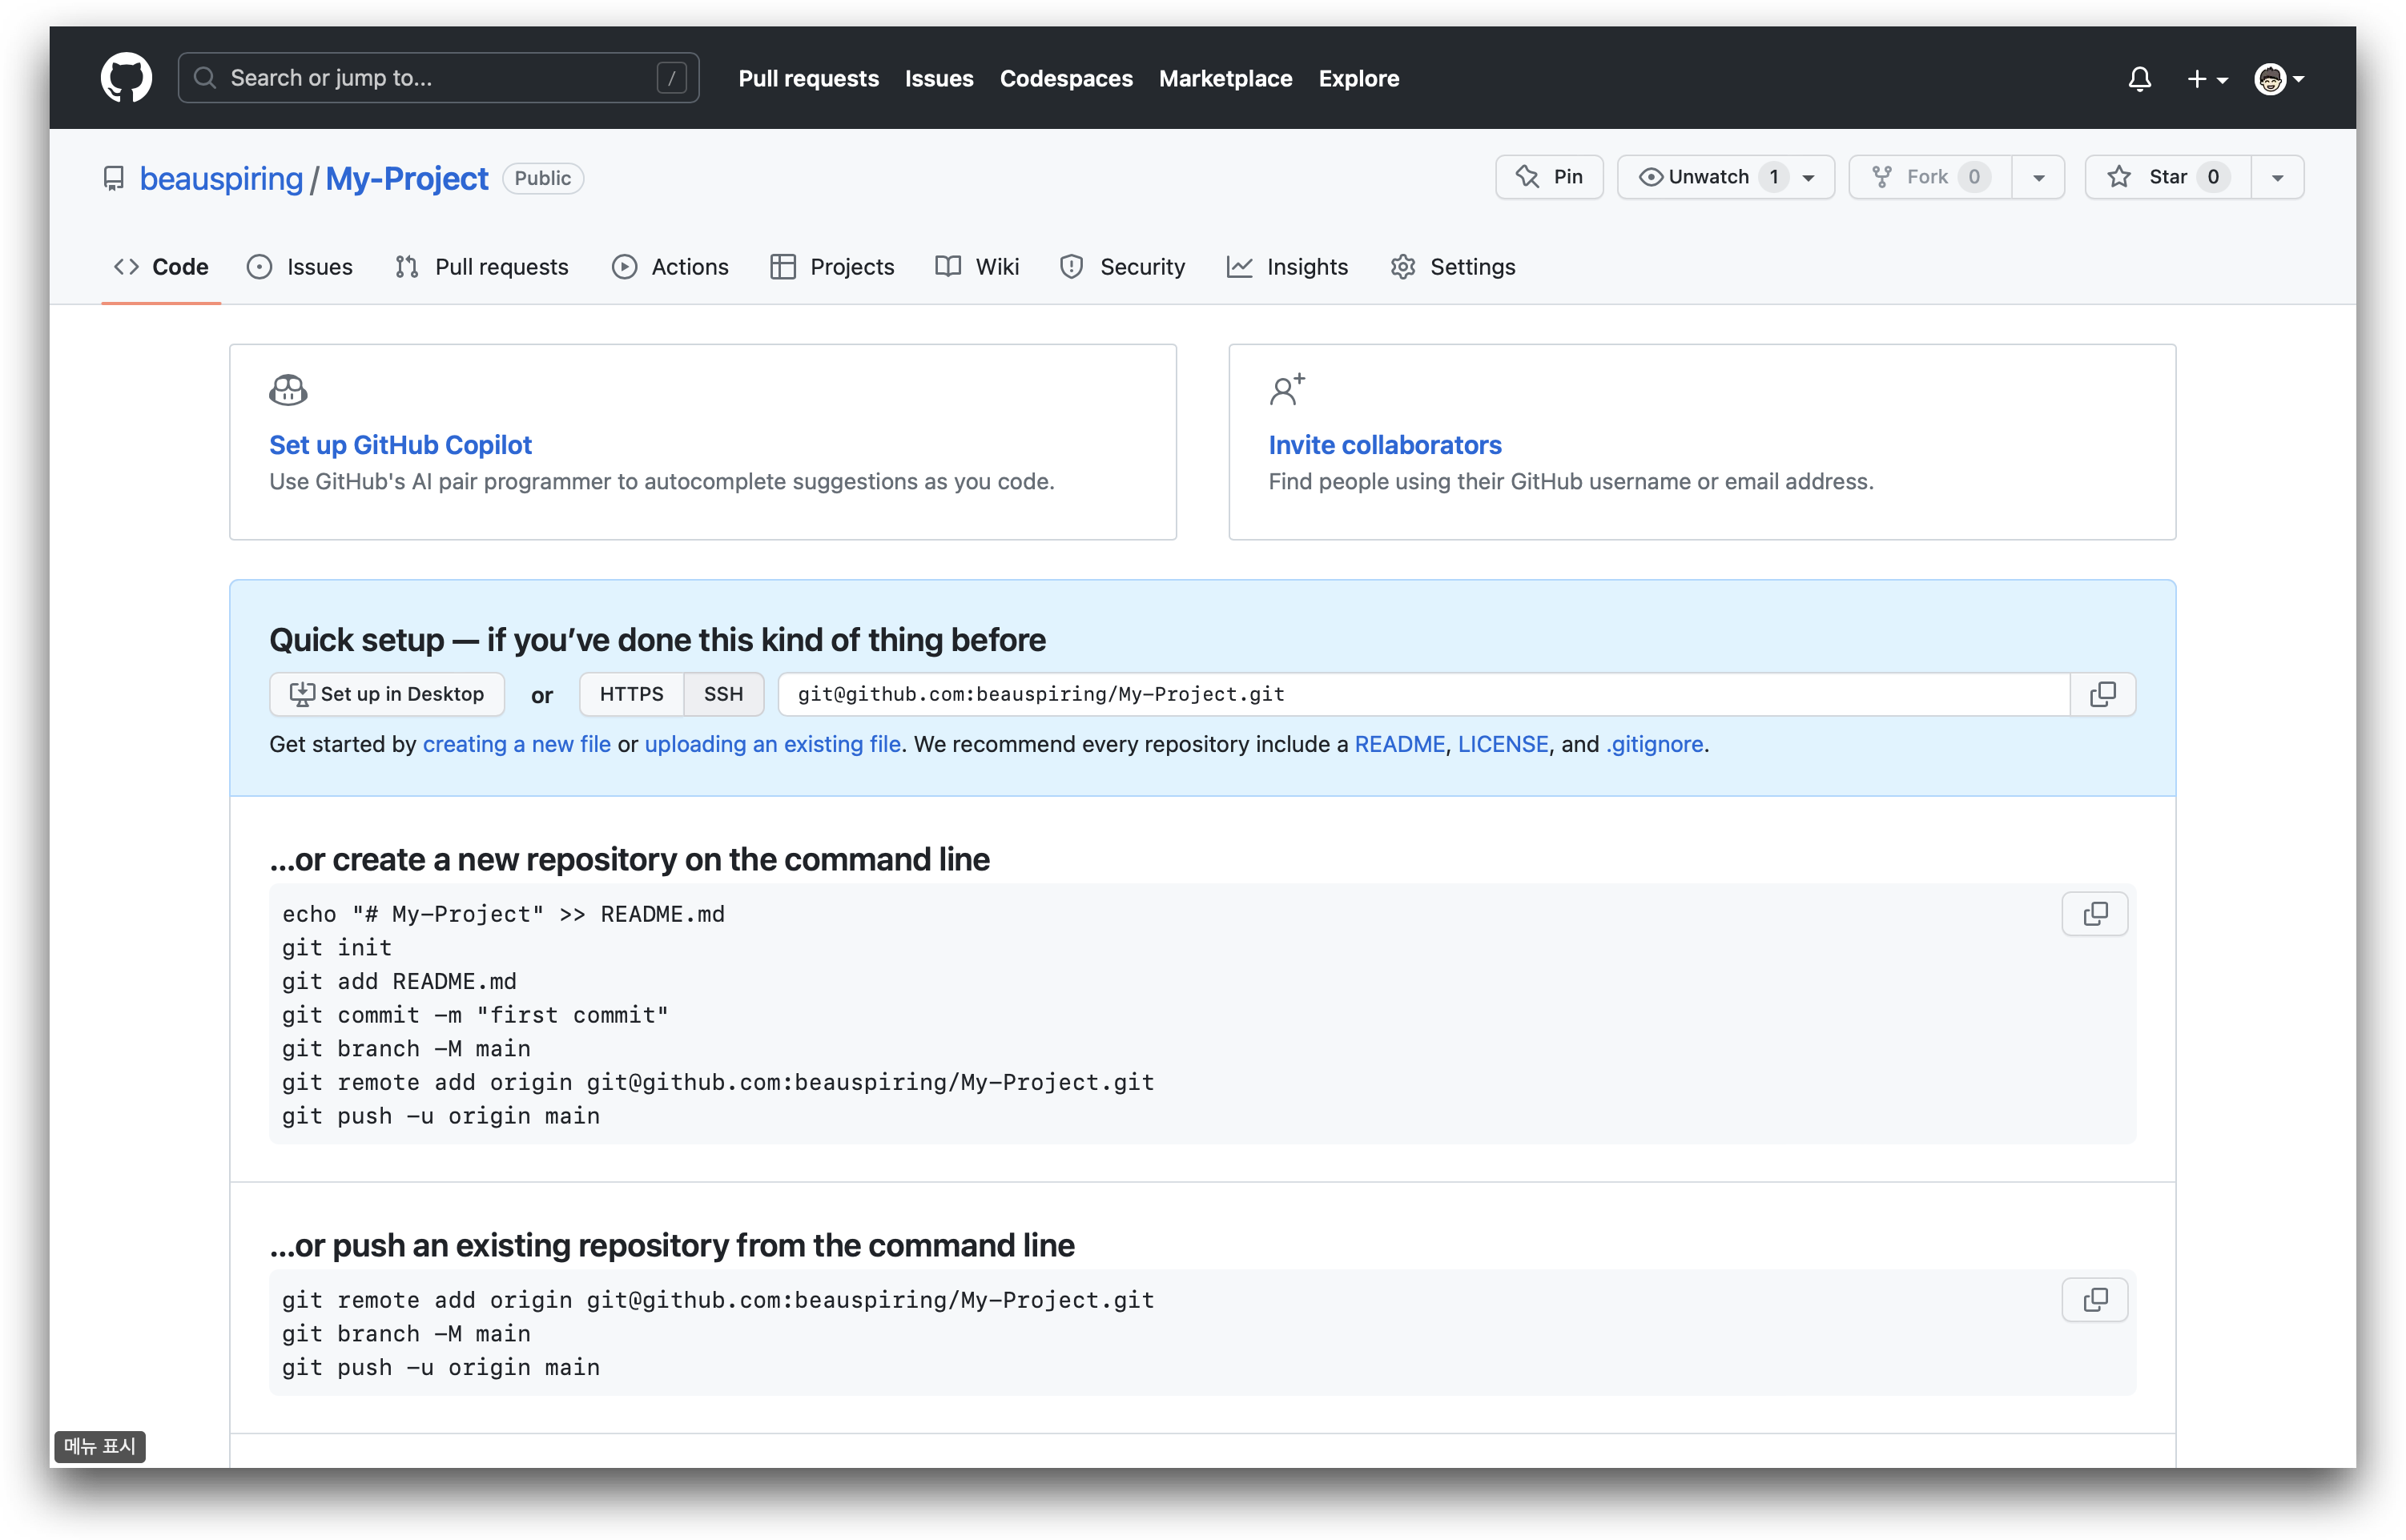
Task: Switch clone URL to HTTPS
Action: click(x=631, y=694)
